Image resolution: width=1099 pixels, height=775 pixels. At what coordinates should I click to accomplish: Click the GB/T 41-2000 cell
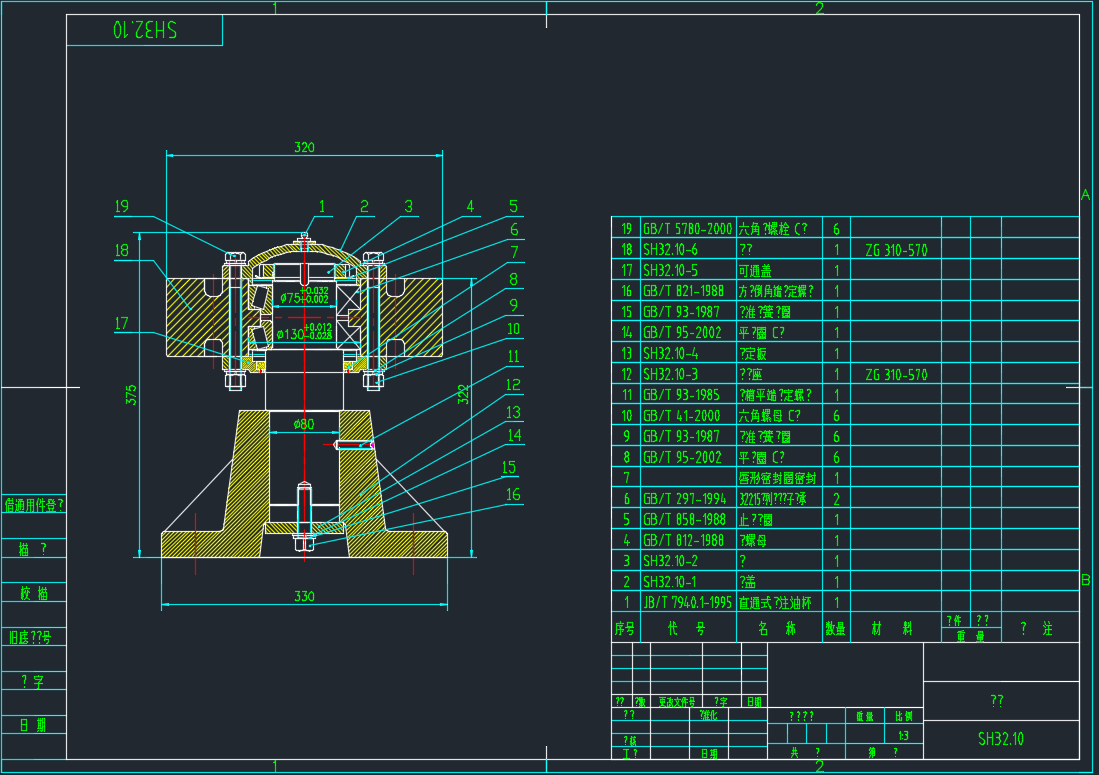pos(681,416)
